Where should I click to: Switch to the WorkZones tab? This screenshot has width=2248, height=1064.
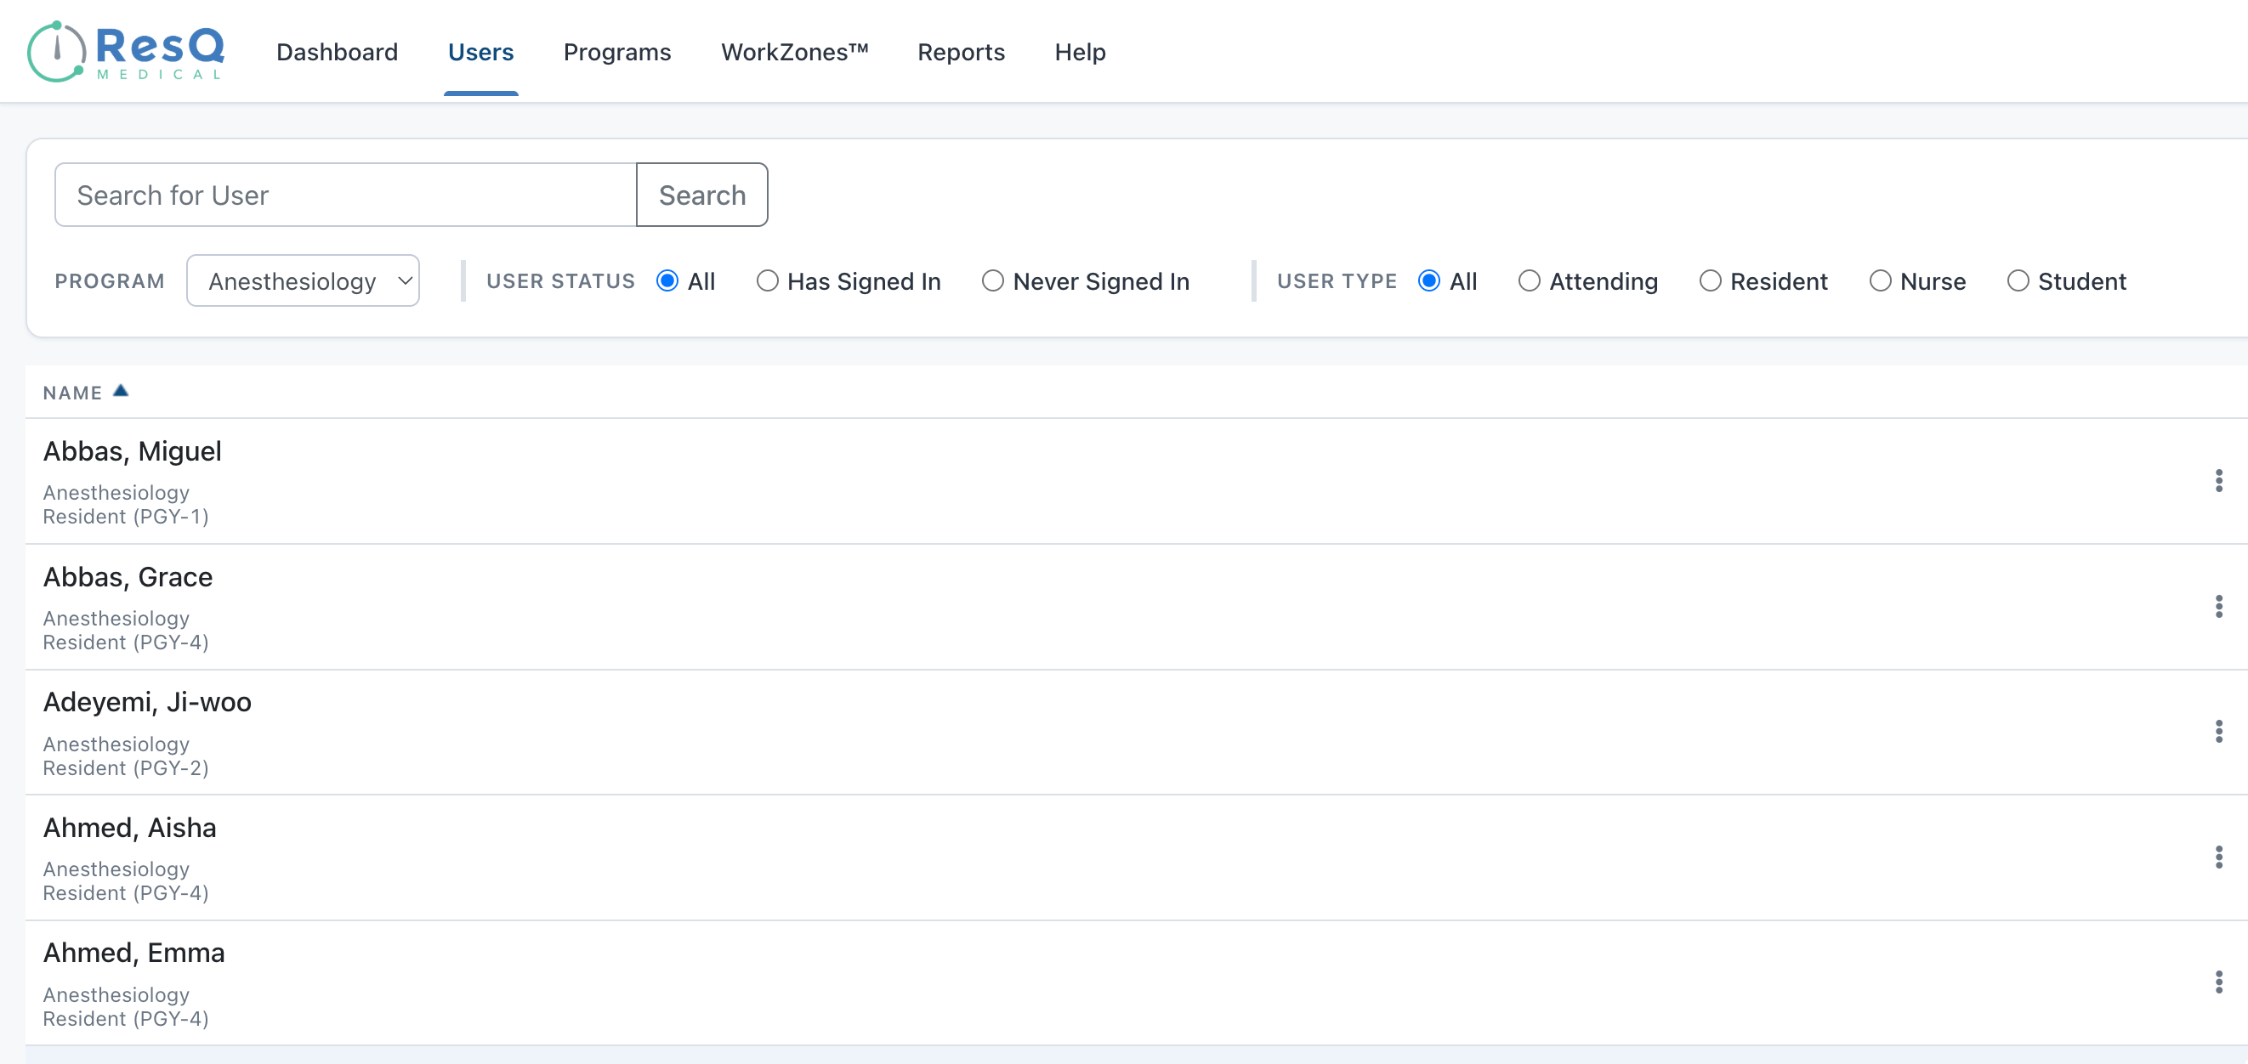click(795, 52)
